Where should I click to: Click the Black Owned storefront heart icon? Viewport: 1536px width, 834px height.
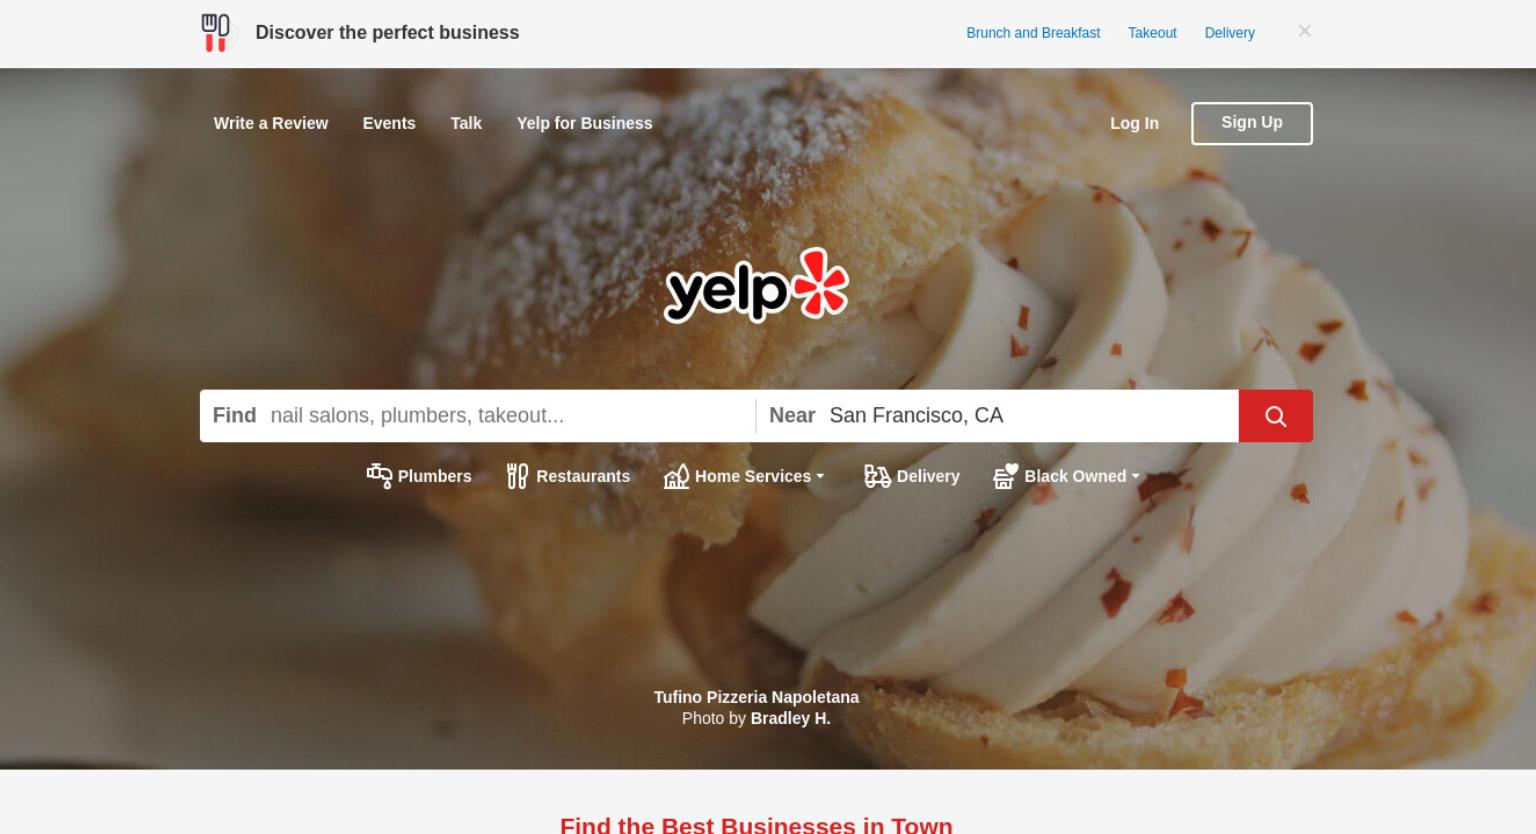point(1005,476)
